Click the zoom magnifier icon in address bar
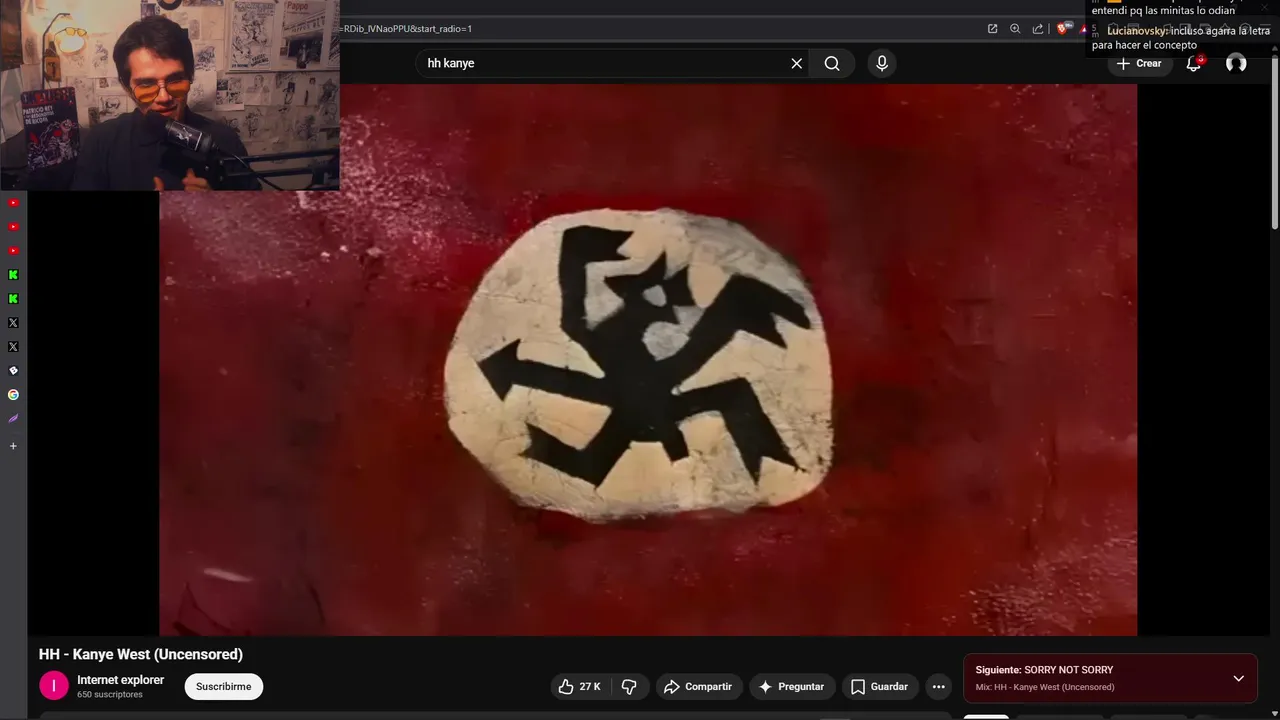 click(x=1015, y=29)
